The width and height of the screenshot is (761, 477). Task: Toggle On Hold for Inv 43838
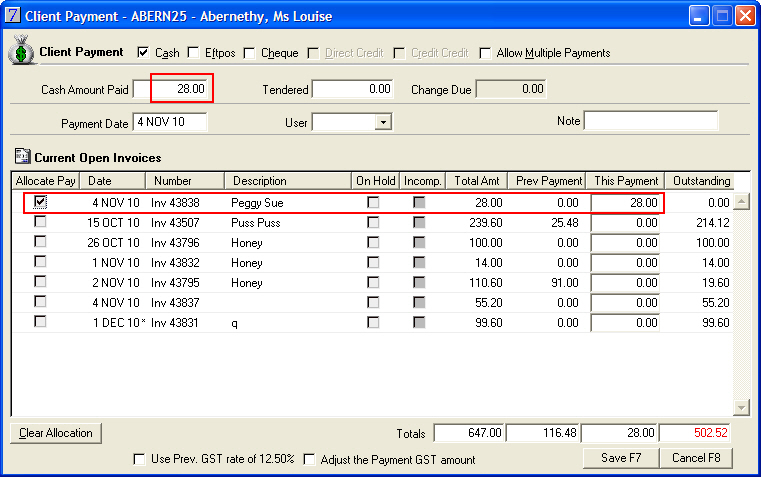pyautogui.click(x=373, y=202)
